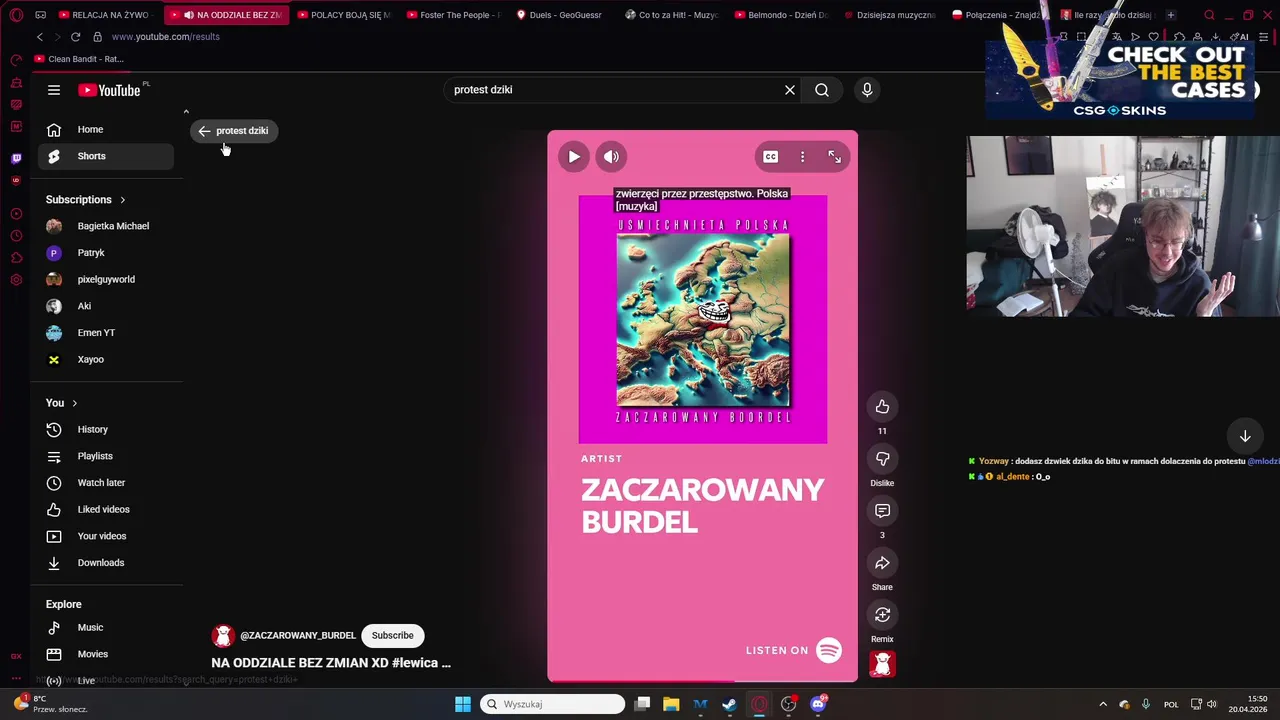This screenshot has width=1280, height=720.
Task: Mute the Short's volume
Action: [611, 157]
